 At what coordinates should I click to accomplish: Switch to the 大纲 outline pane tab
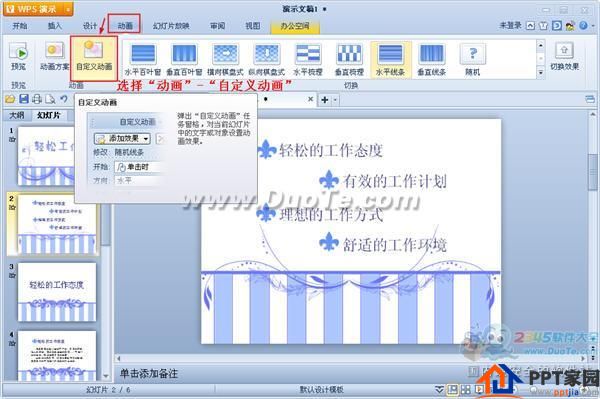point(16,115)
